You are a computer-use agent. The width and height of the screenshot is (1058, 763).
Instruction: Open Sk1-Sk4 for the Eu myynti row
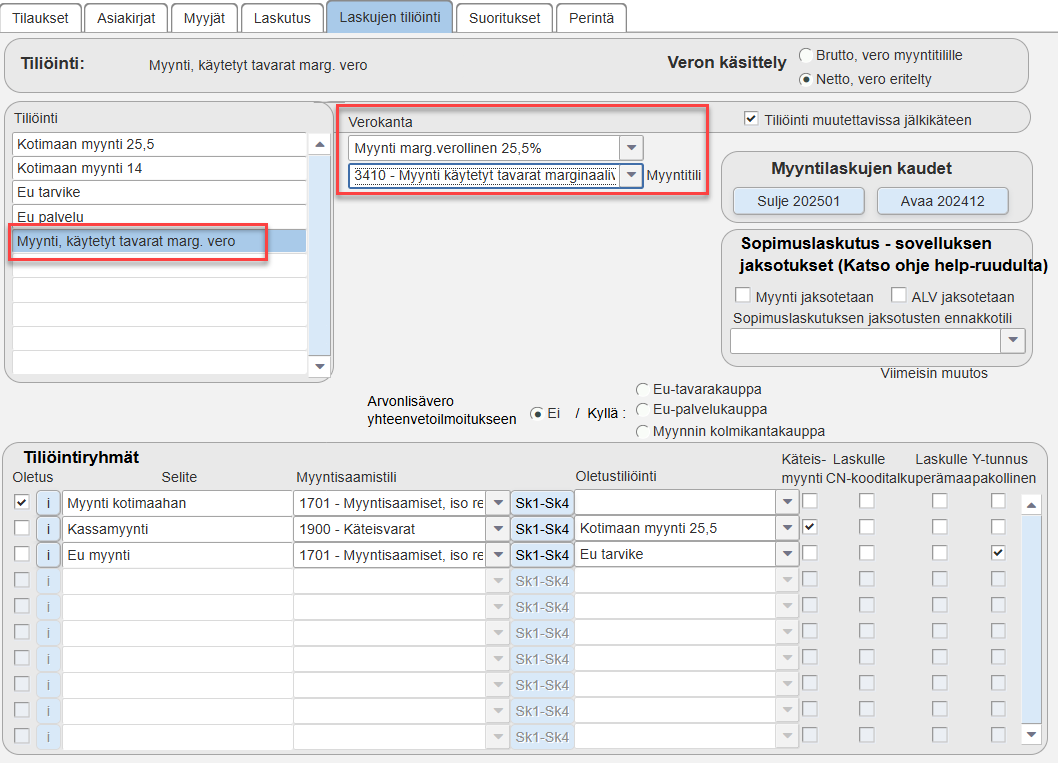pos(542,555)
